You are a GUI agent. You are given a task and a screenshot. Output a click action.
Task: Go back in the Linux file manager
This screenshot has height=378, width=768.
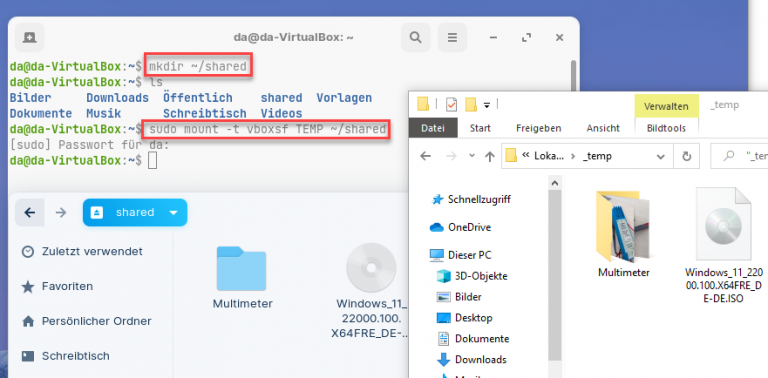click(x=30, y=213)
